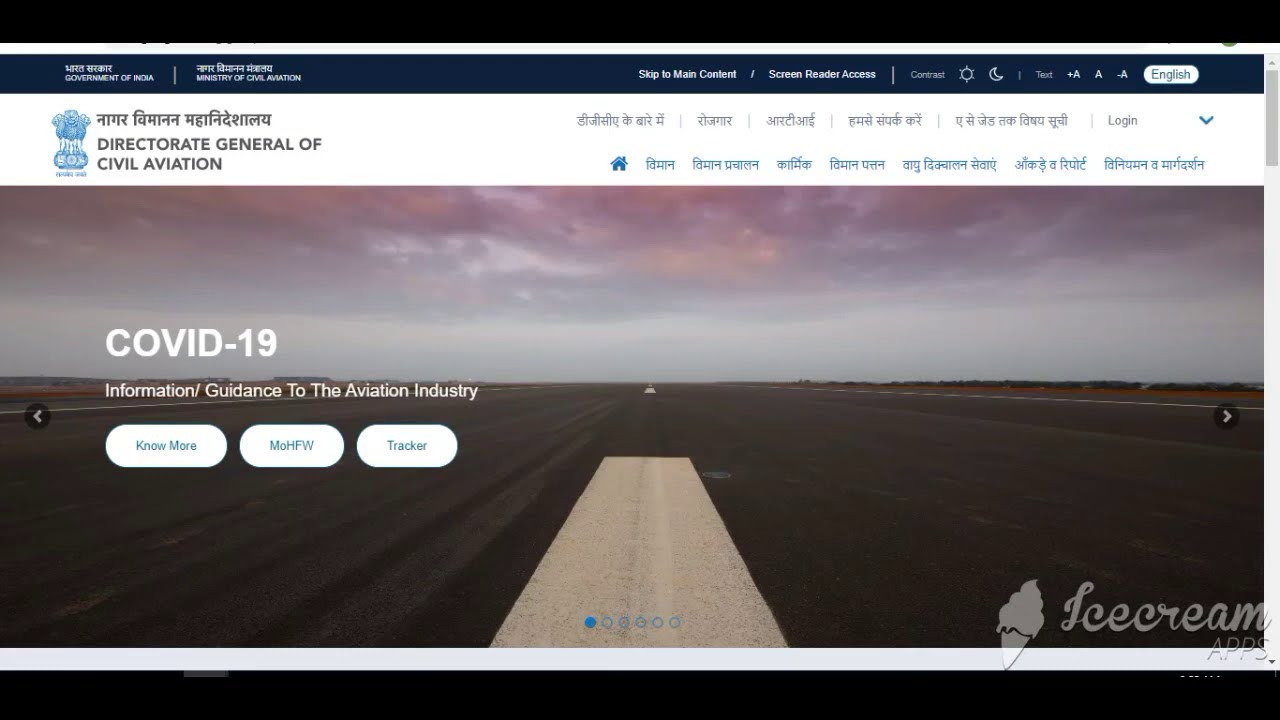The image size is (1280, 720).
Task: Click the national emblem logo
Action: (71, 143)
